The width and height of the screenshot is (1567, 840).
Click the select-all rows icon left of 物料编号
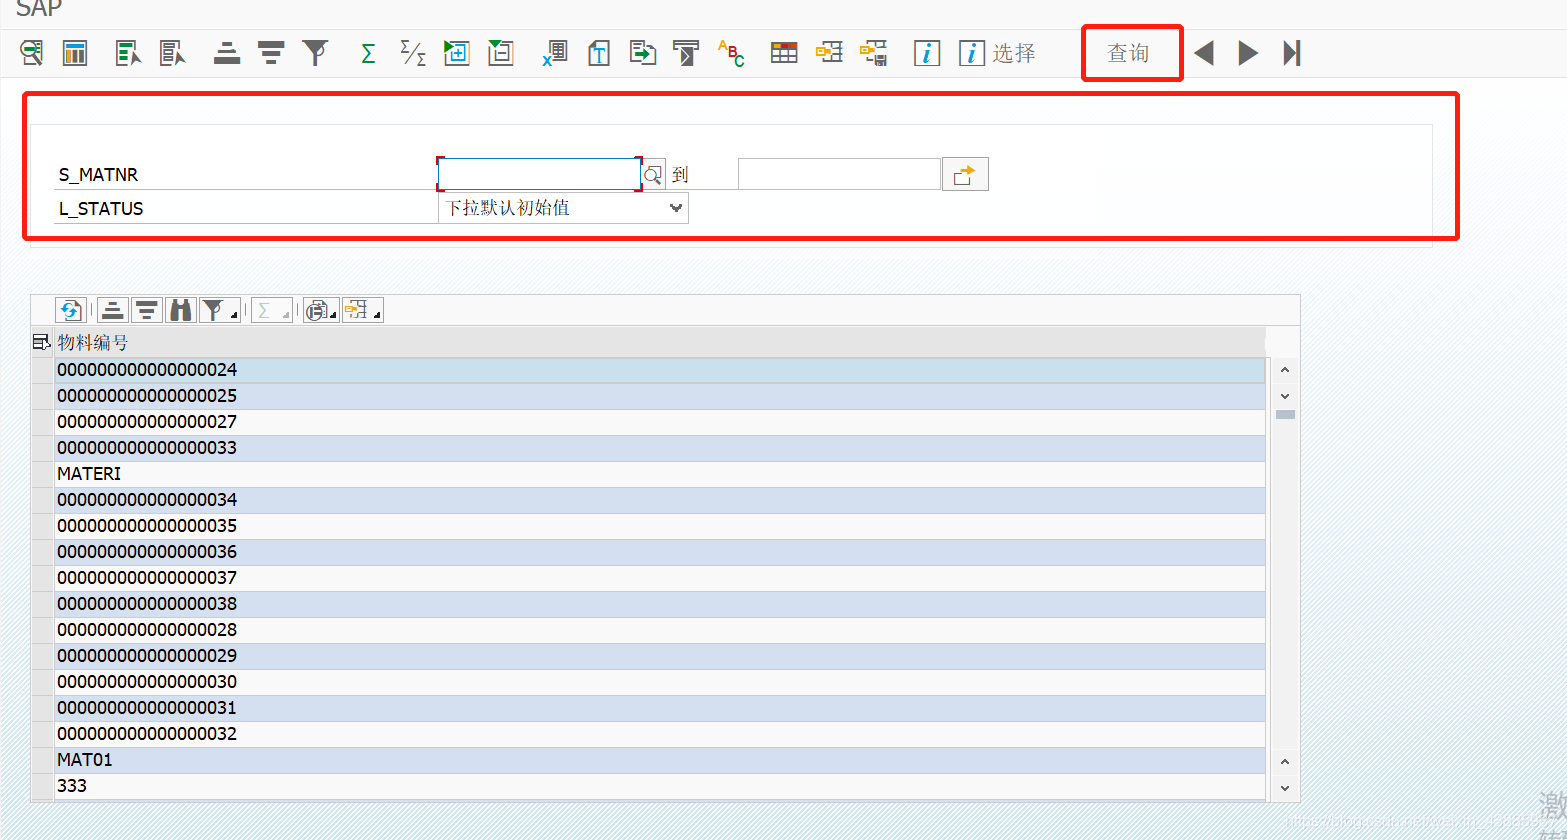tap(42, 342)
